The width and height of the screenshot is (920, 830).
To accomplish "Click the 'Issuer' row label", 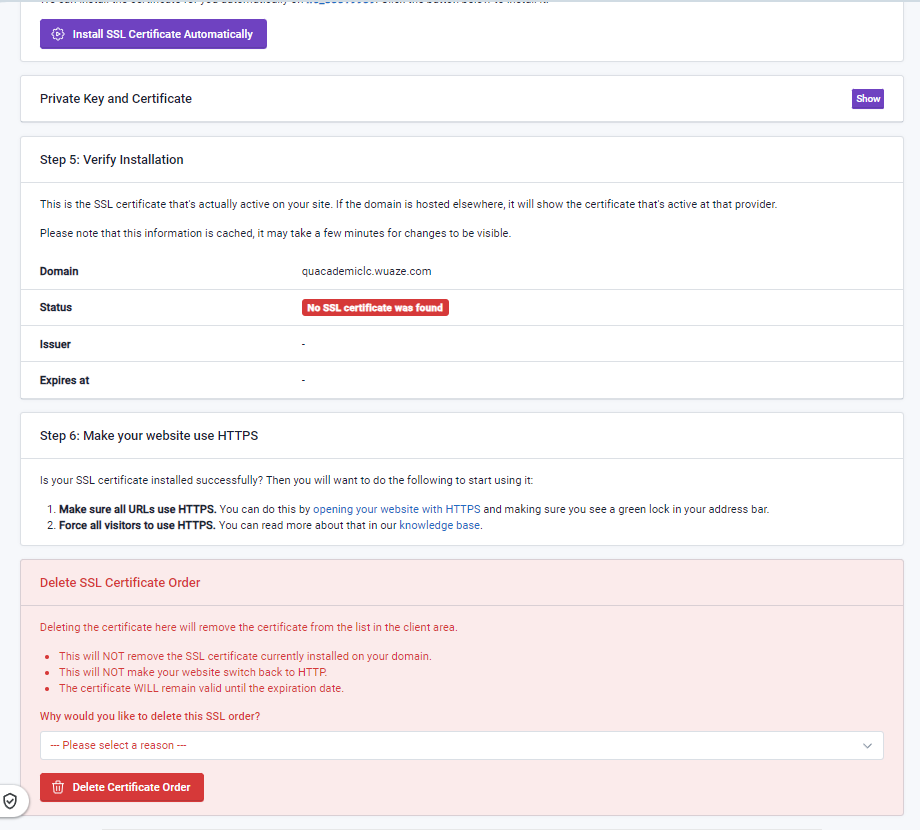I will [55, 344].
